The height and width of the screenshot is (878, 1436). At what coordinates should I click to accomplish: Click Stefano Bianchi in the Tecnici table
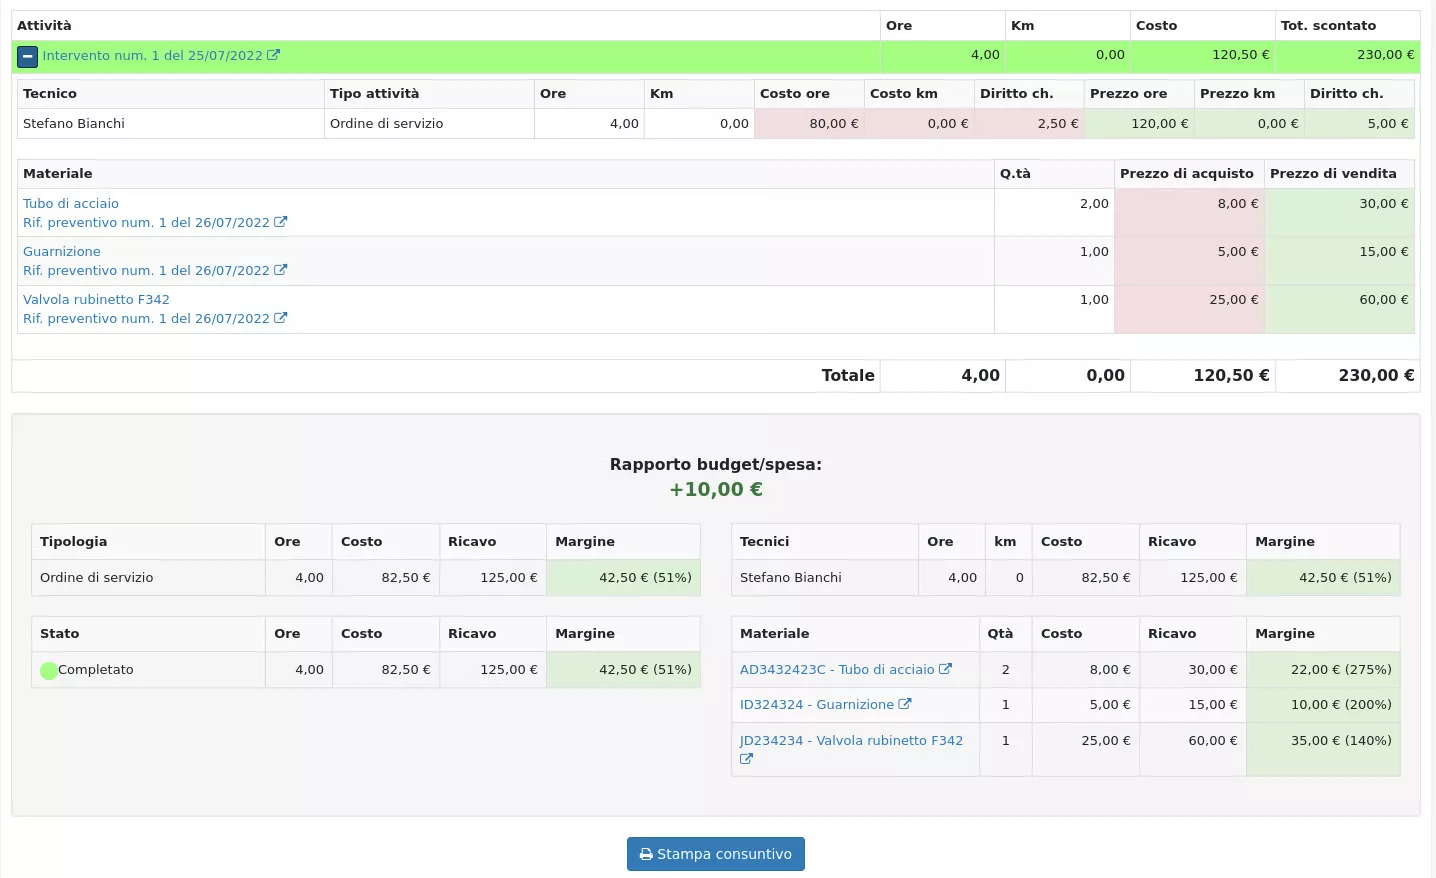(825, 578)
